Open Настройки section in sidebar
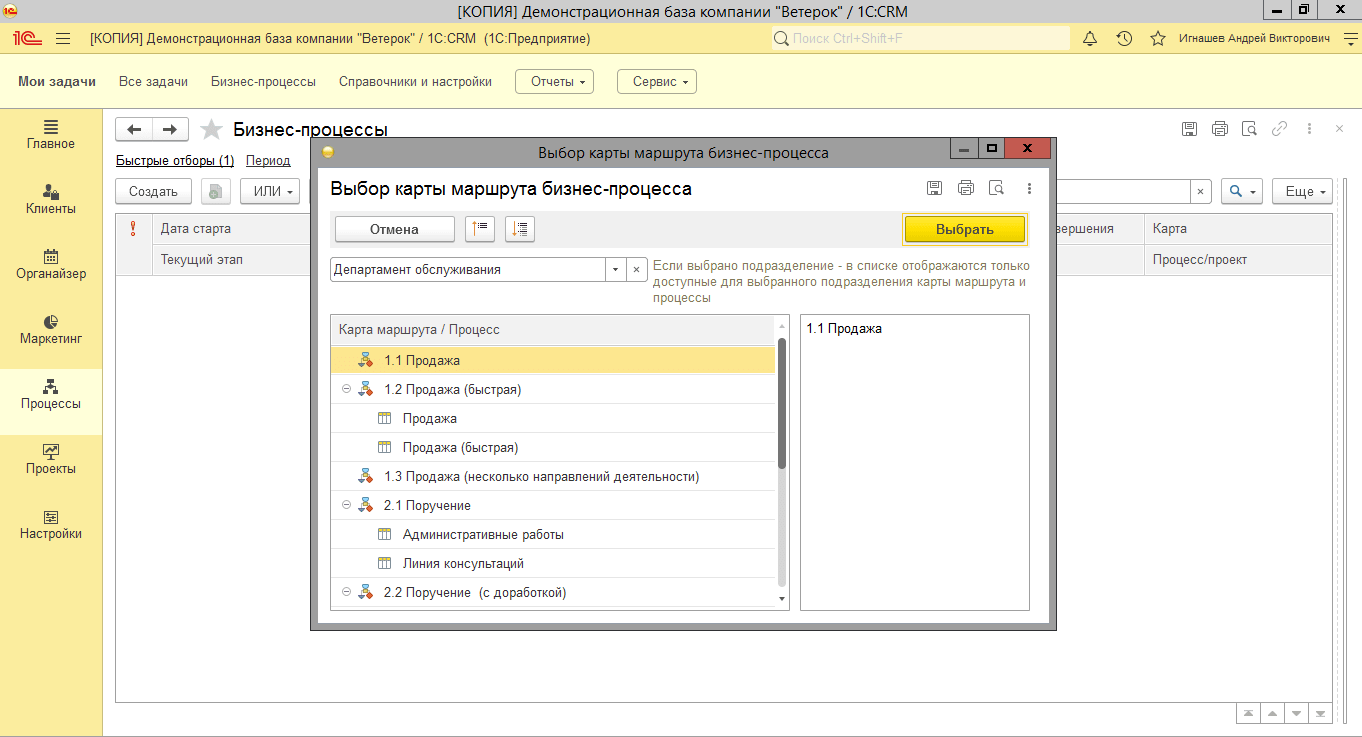1362x737 pixels. 51,524
